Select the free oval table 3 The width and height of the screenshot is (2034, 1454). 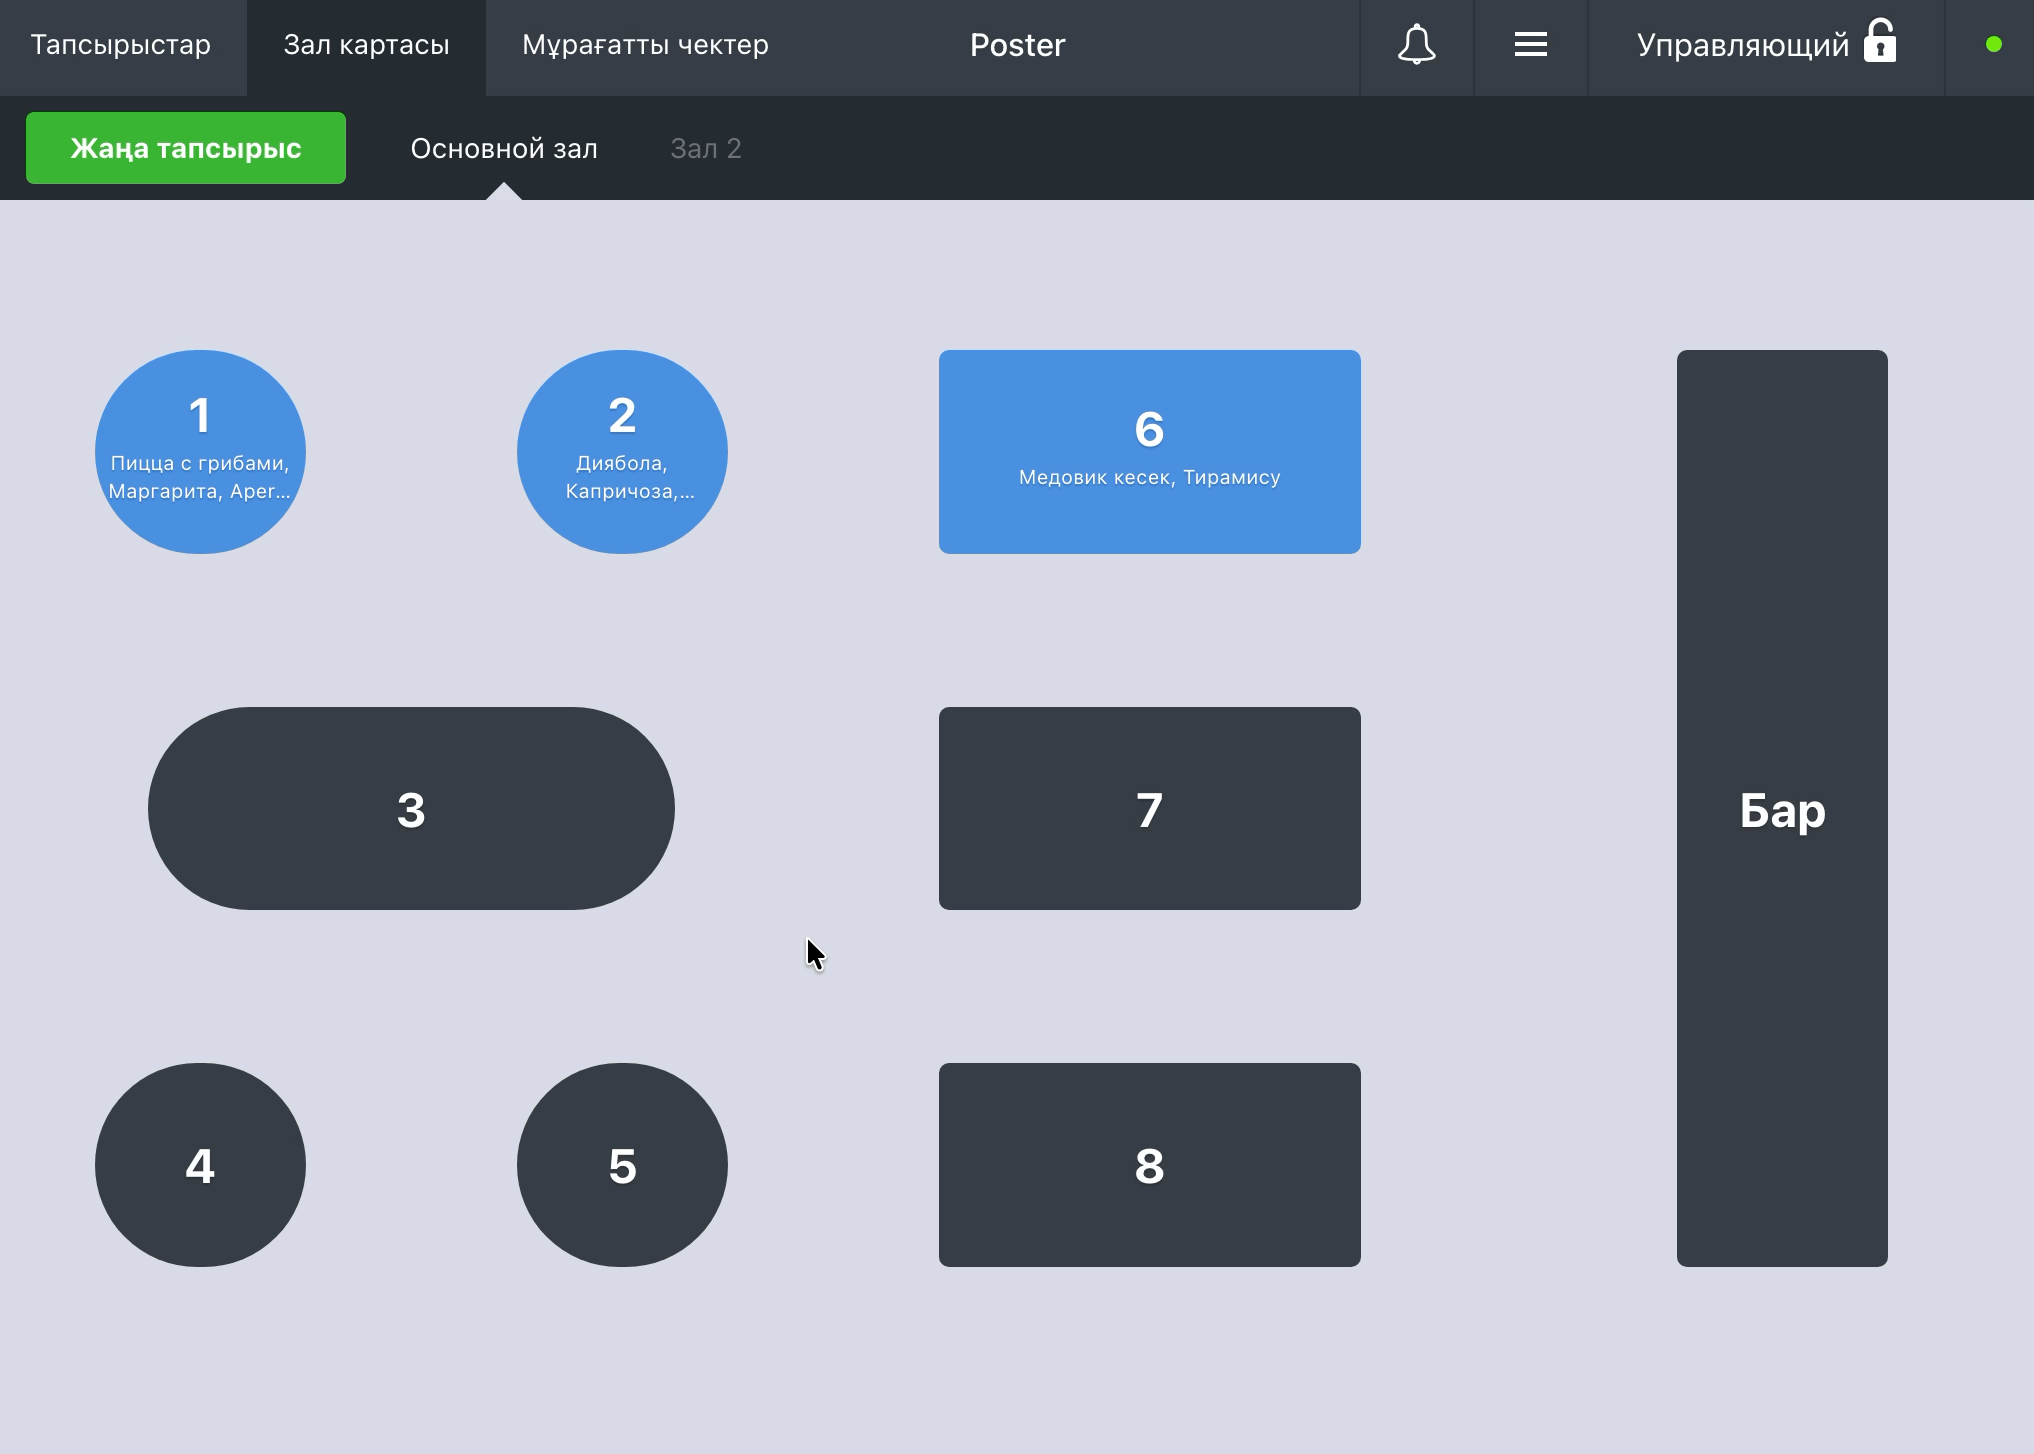point(411,809)
